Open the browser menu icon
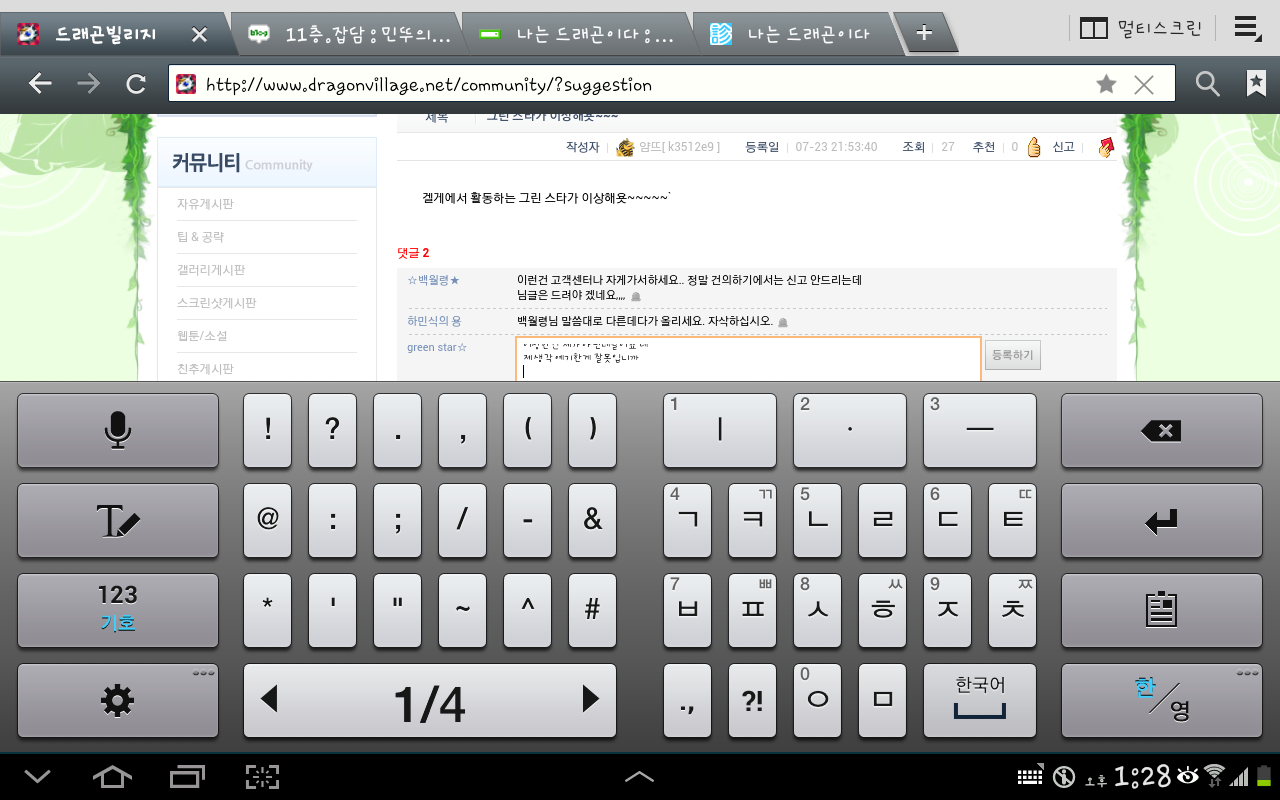The image size is (1280, 800). 1246,29
